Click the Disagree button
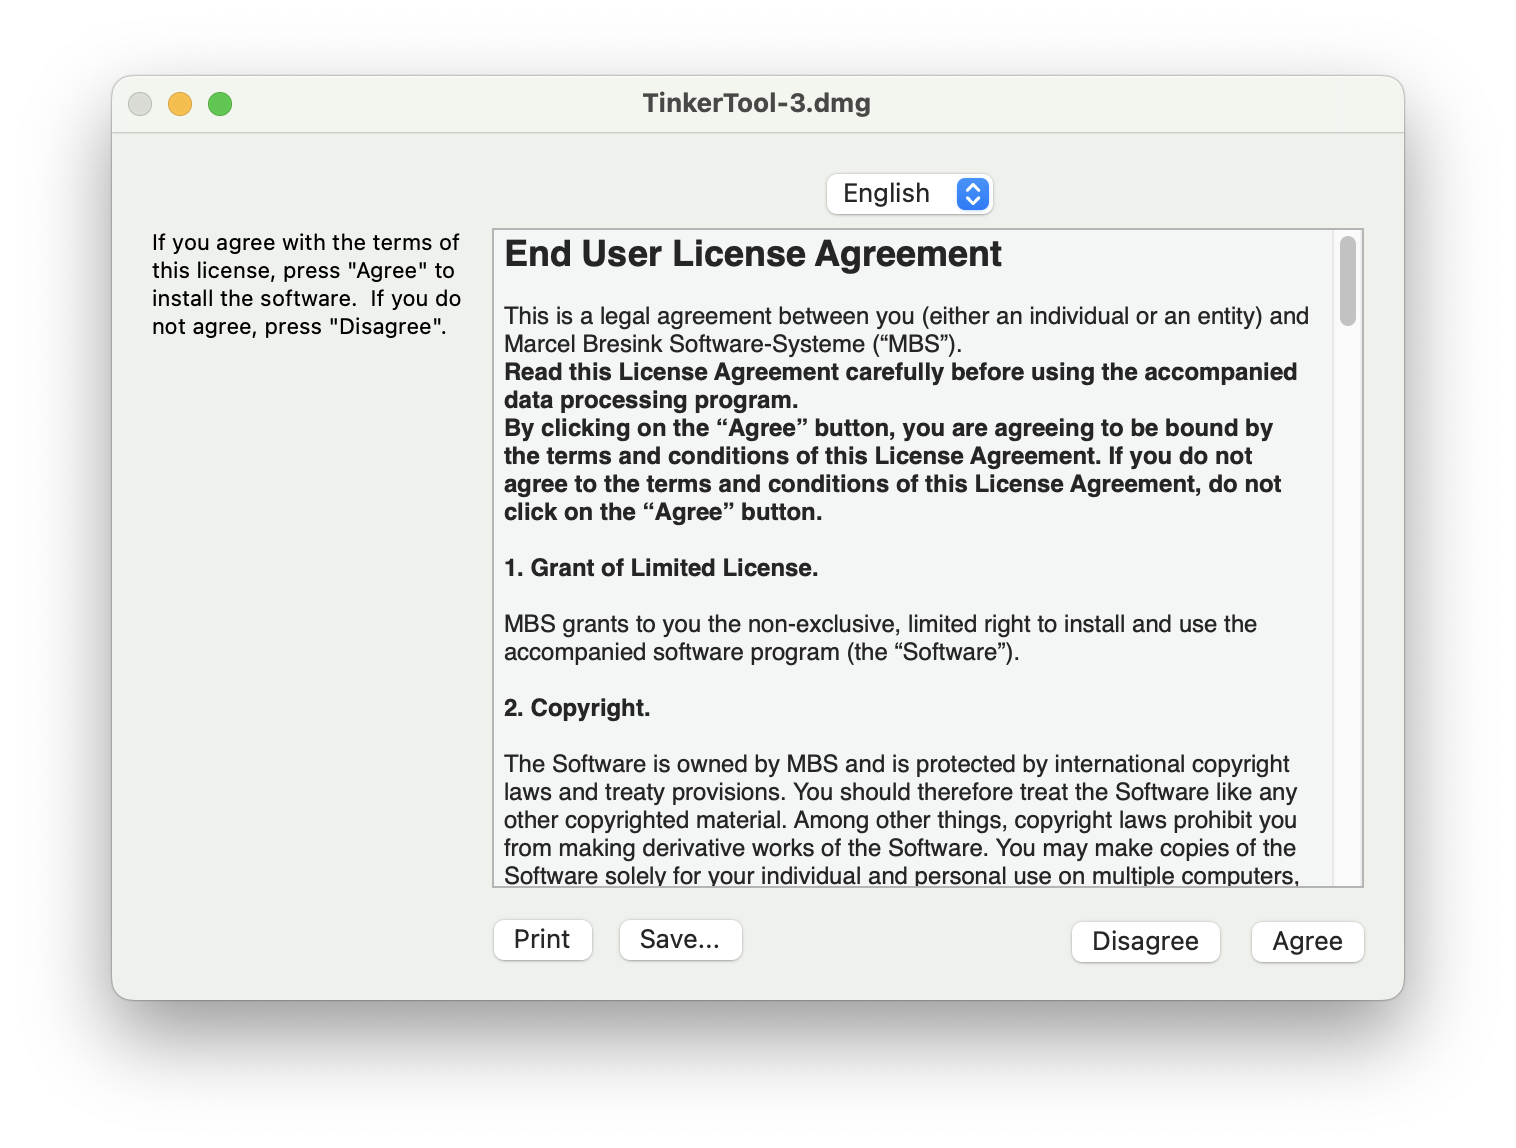Viewport: 1516px width, 1148px height. coord(1145,941)
